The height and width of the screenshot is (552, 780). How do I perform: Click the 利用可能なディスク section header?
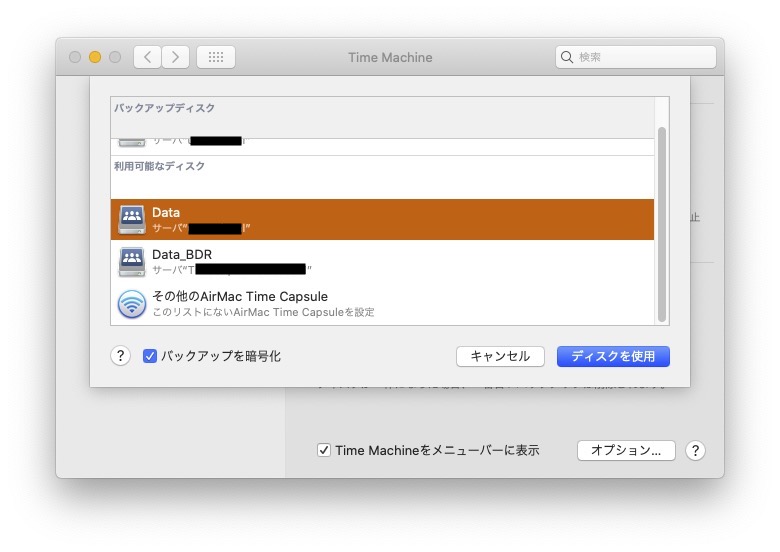point(160,166)
